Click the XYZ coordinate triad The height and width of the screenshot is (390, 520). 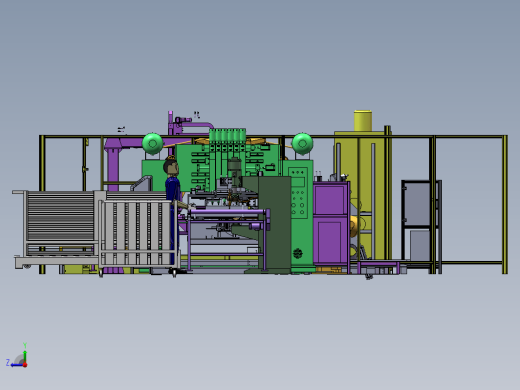17,356
